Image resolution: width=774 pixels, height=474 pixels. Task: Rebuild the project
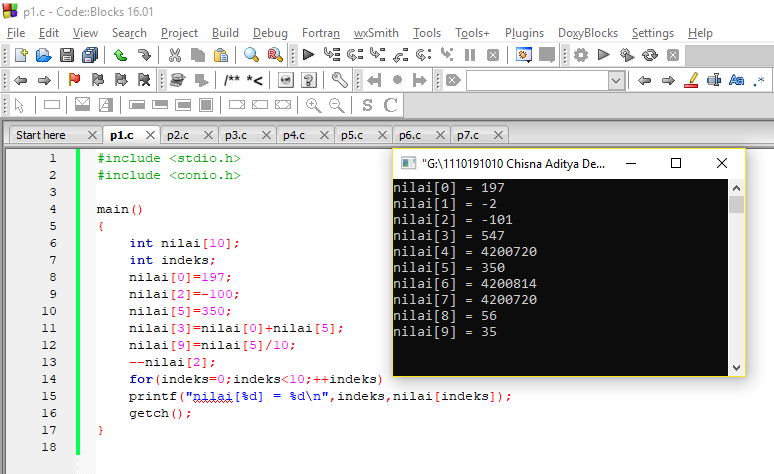pyautogui.click(x=650, y=55)
